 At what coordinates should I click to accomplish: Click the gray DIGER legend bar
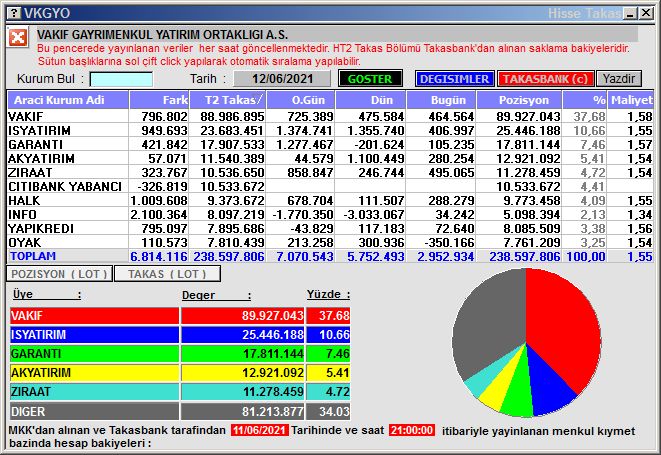pyautogui.click(x=94, y=411)
